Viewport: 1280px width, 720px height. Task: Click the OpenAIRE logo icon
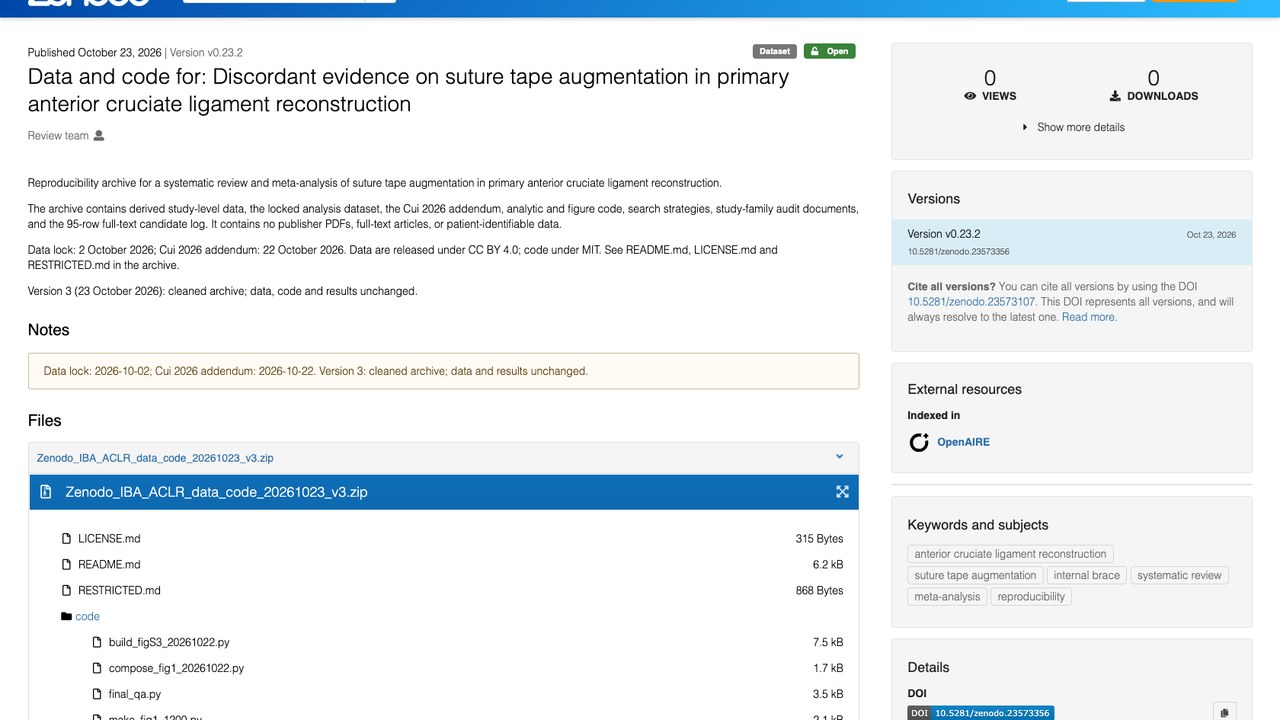click(919, 442)
